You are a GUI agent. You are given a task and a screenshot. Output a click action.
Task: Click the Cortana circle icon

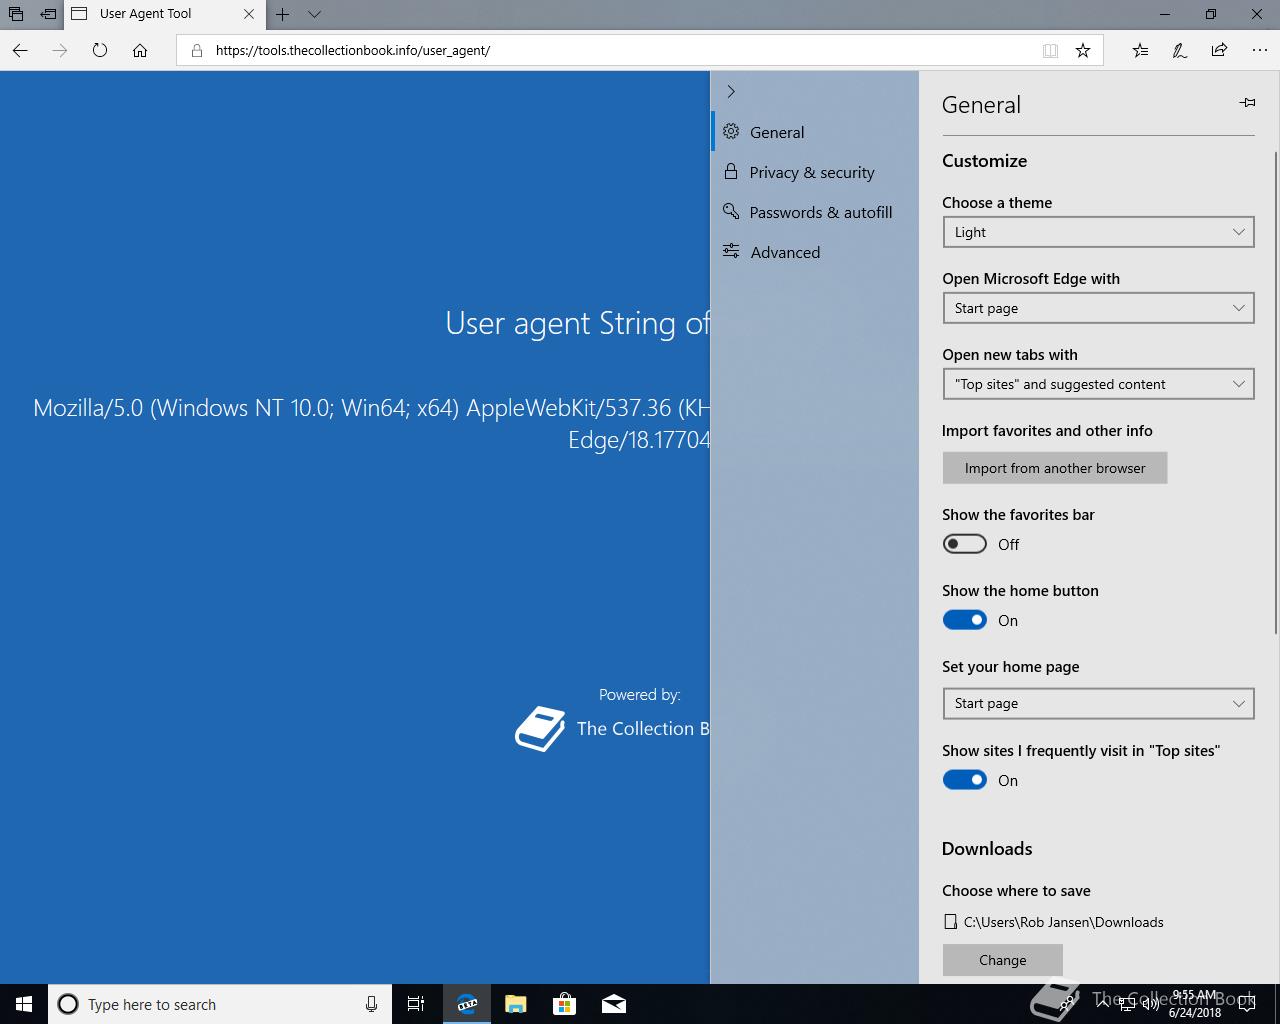[68, 1004]
